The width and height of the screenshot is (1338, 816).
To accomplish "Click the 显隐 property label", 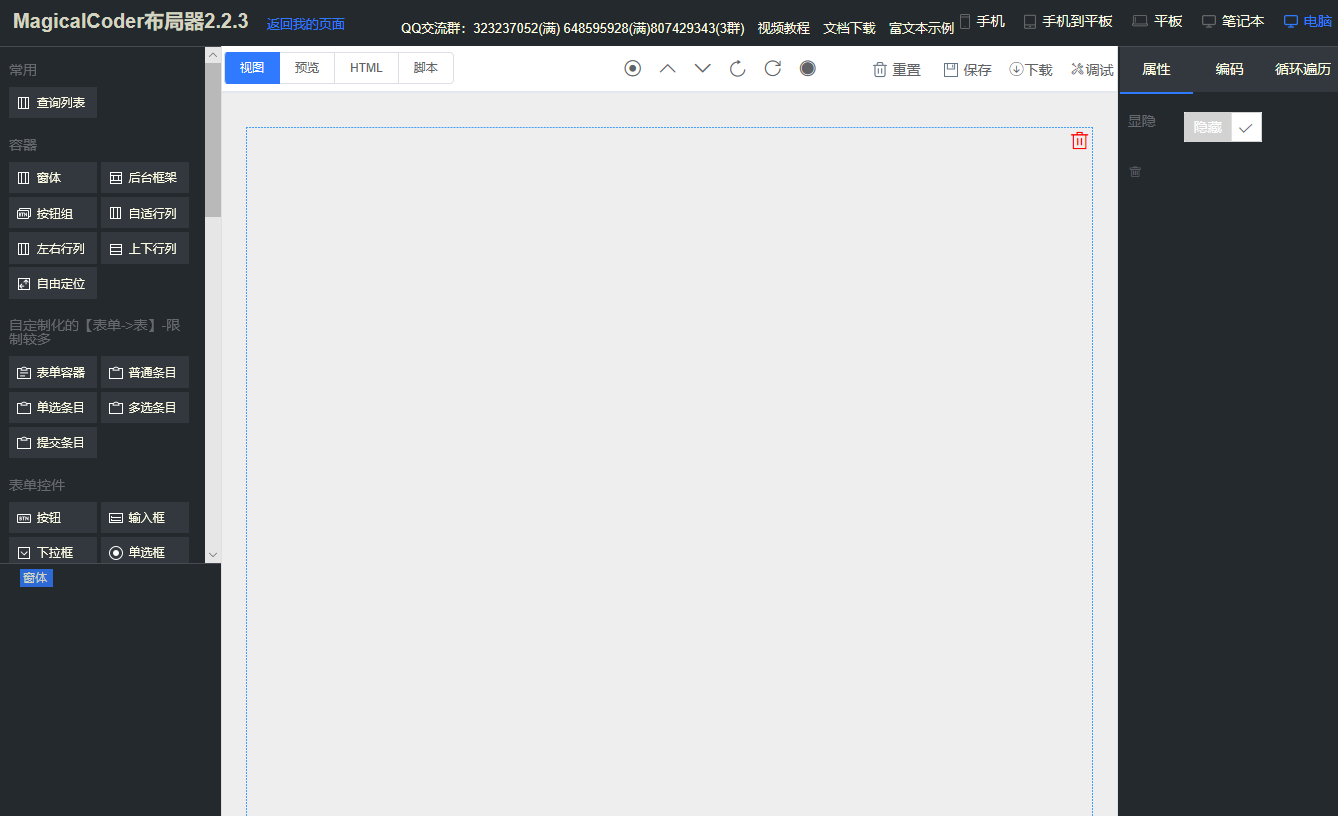I will (1142, 121).
